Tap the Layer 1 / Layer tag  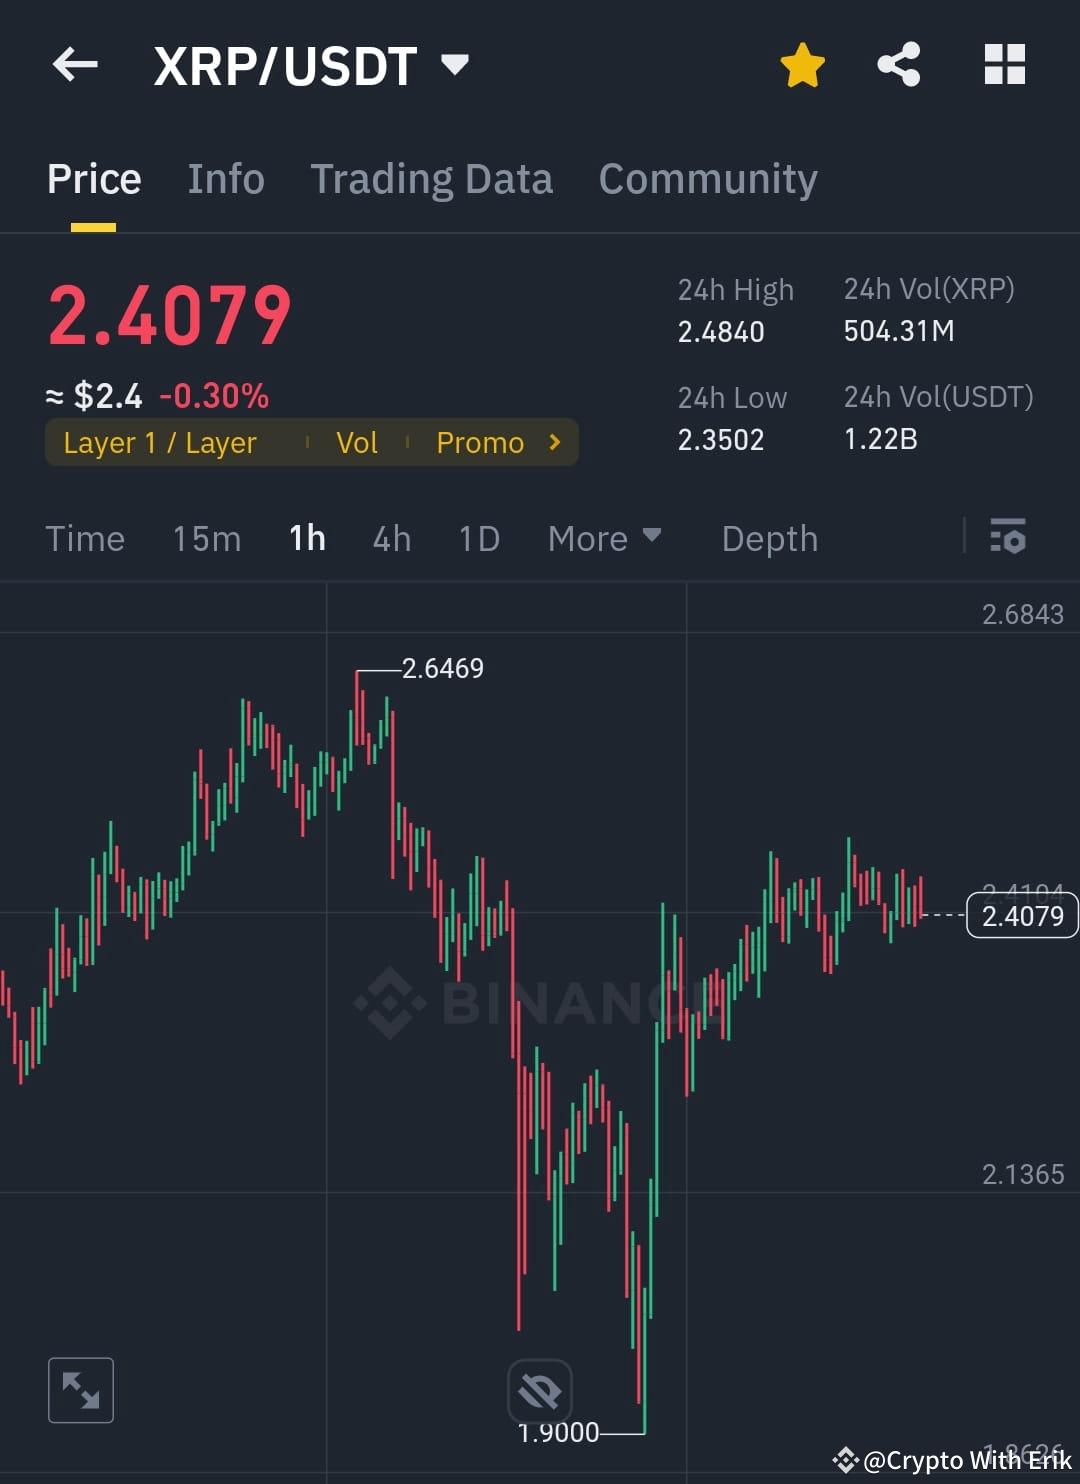coord(160,442)
